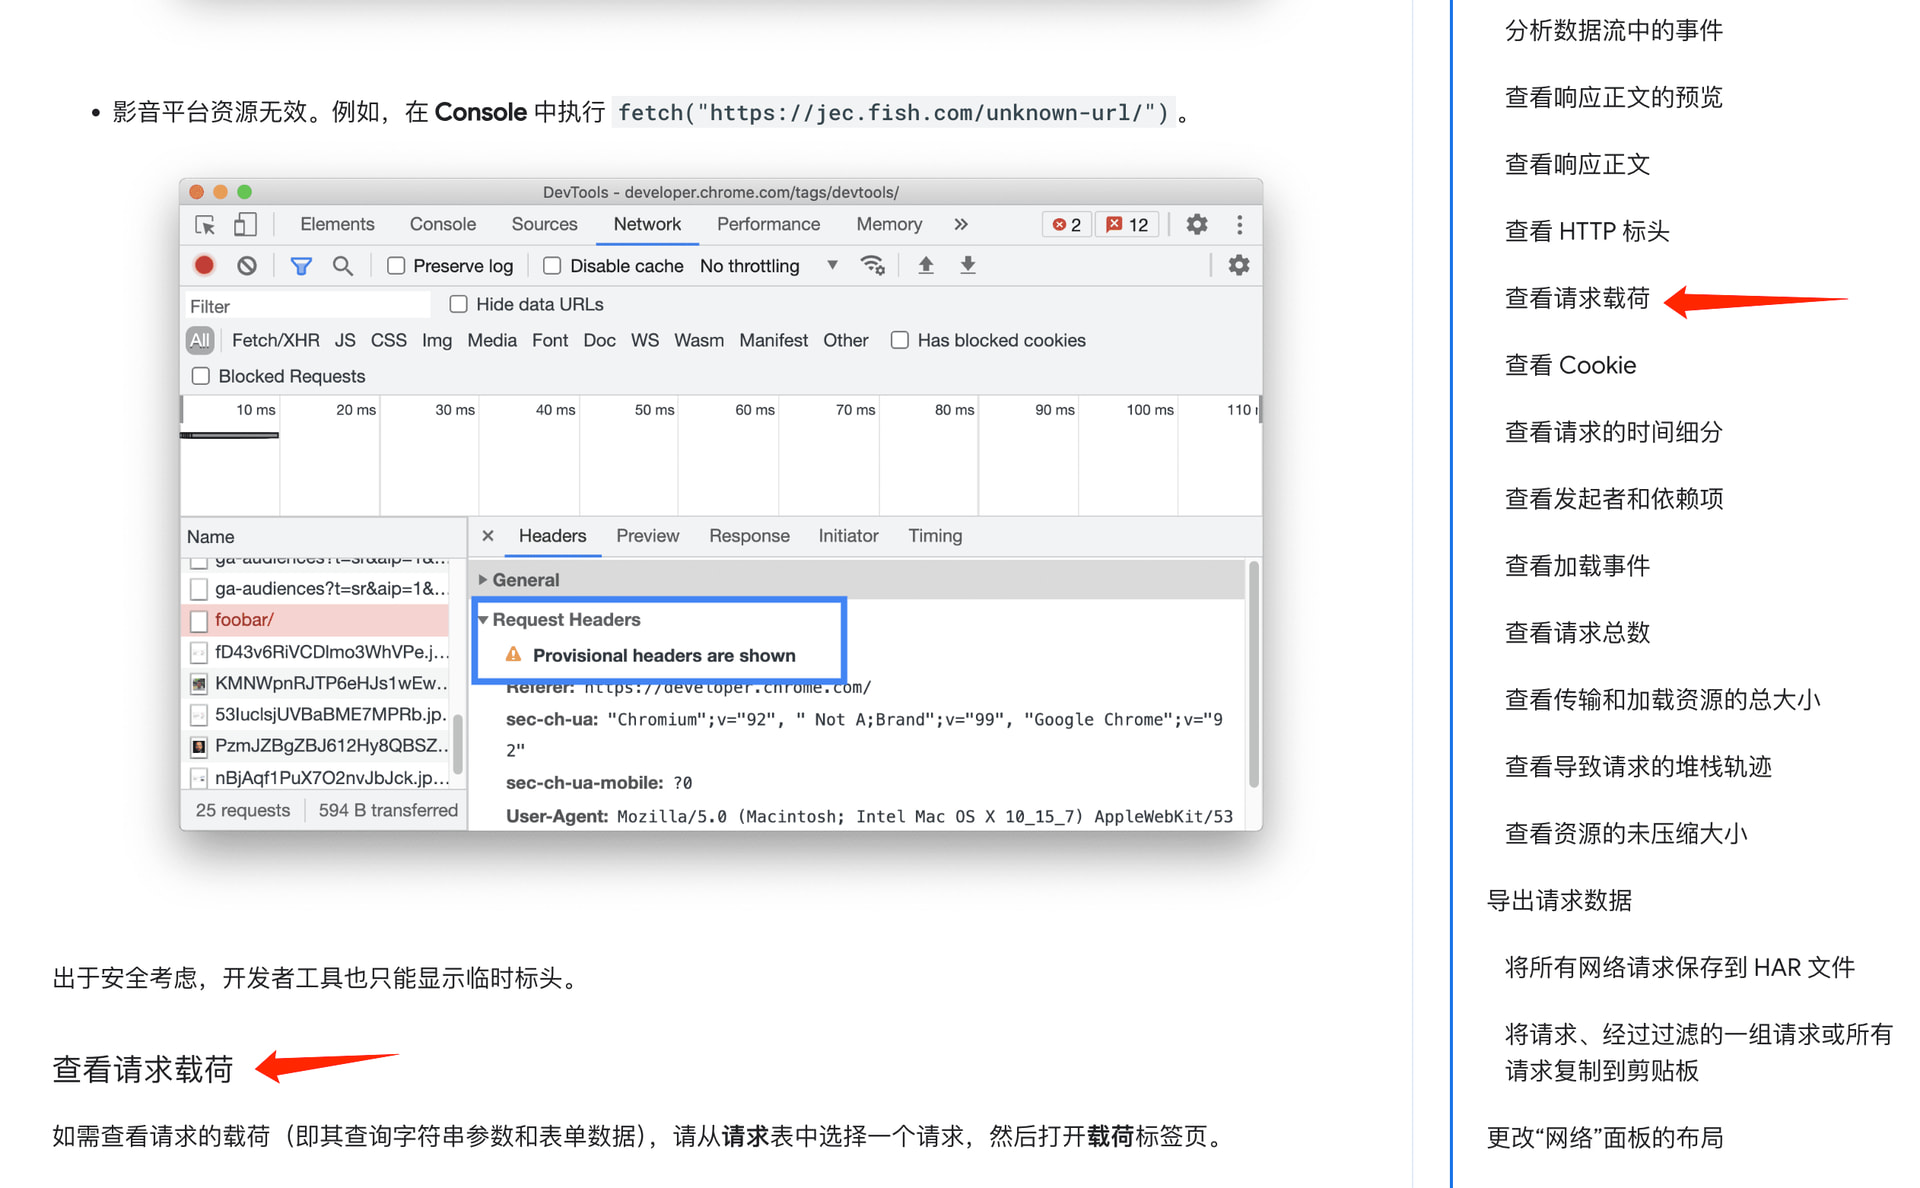This screenshot has height=1188, width=1920.
Task: Toggle the filter funnel icon
Action: click(x=300, y=265)
